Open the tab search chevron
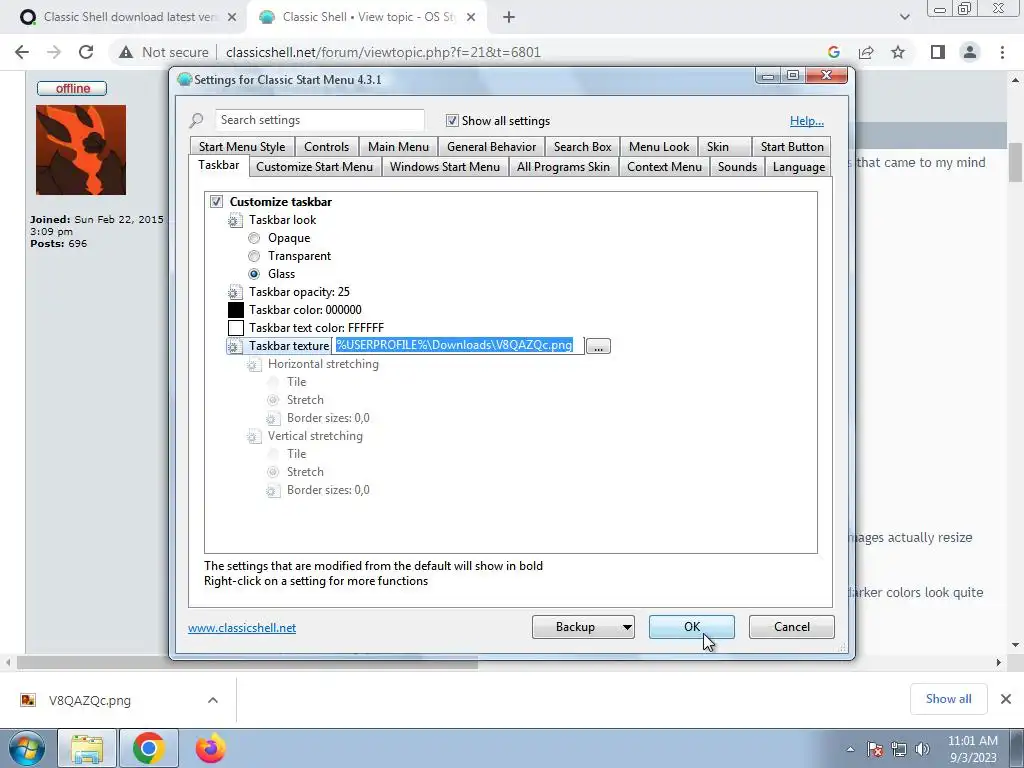The height and width of the screenshot is (768, 1024). pos(904,17)
